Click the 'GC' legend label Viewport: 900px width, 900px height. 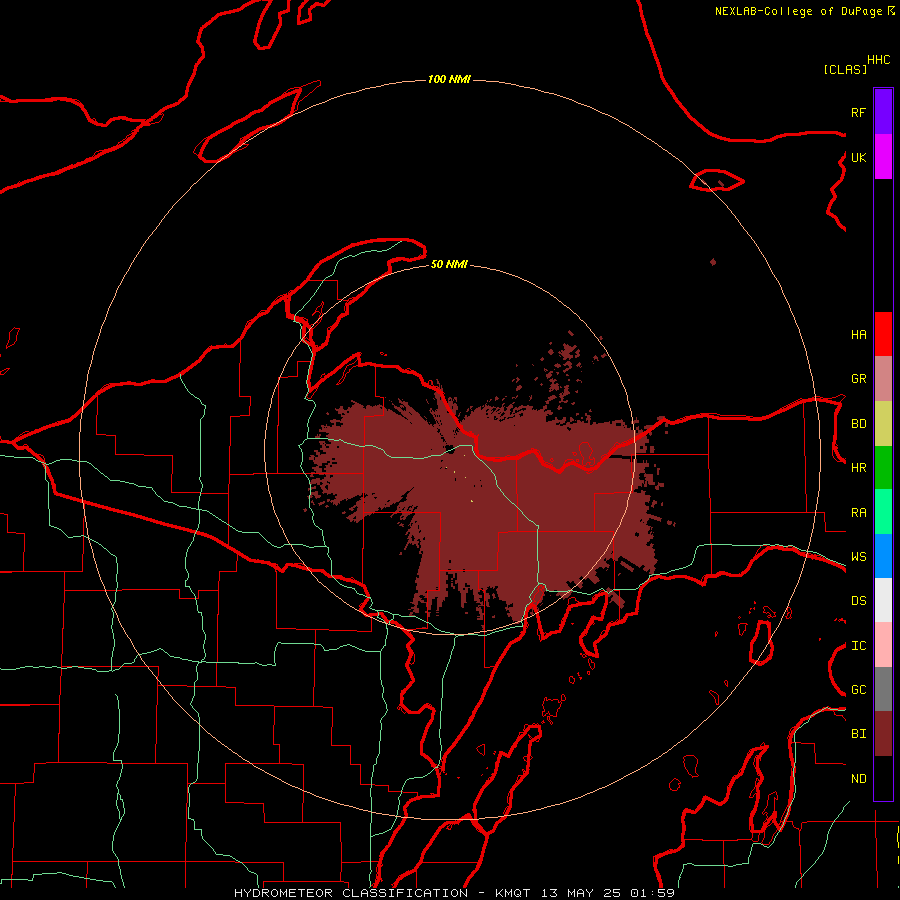click(858, 690)
